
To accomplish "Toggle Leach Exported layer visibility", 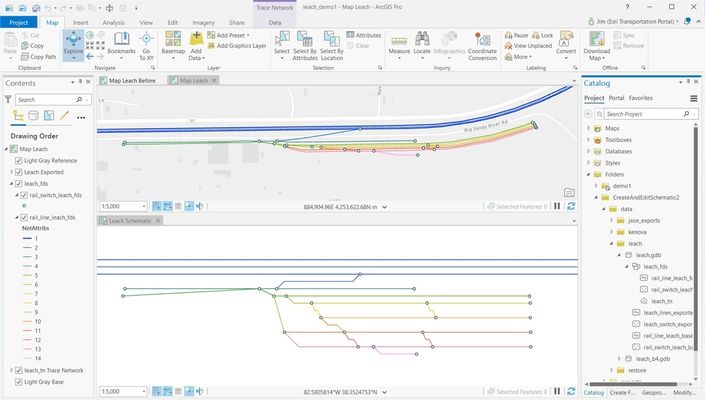I will [x=18, y=172].
